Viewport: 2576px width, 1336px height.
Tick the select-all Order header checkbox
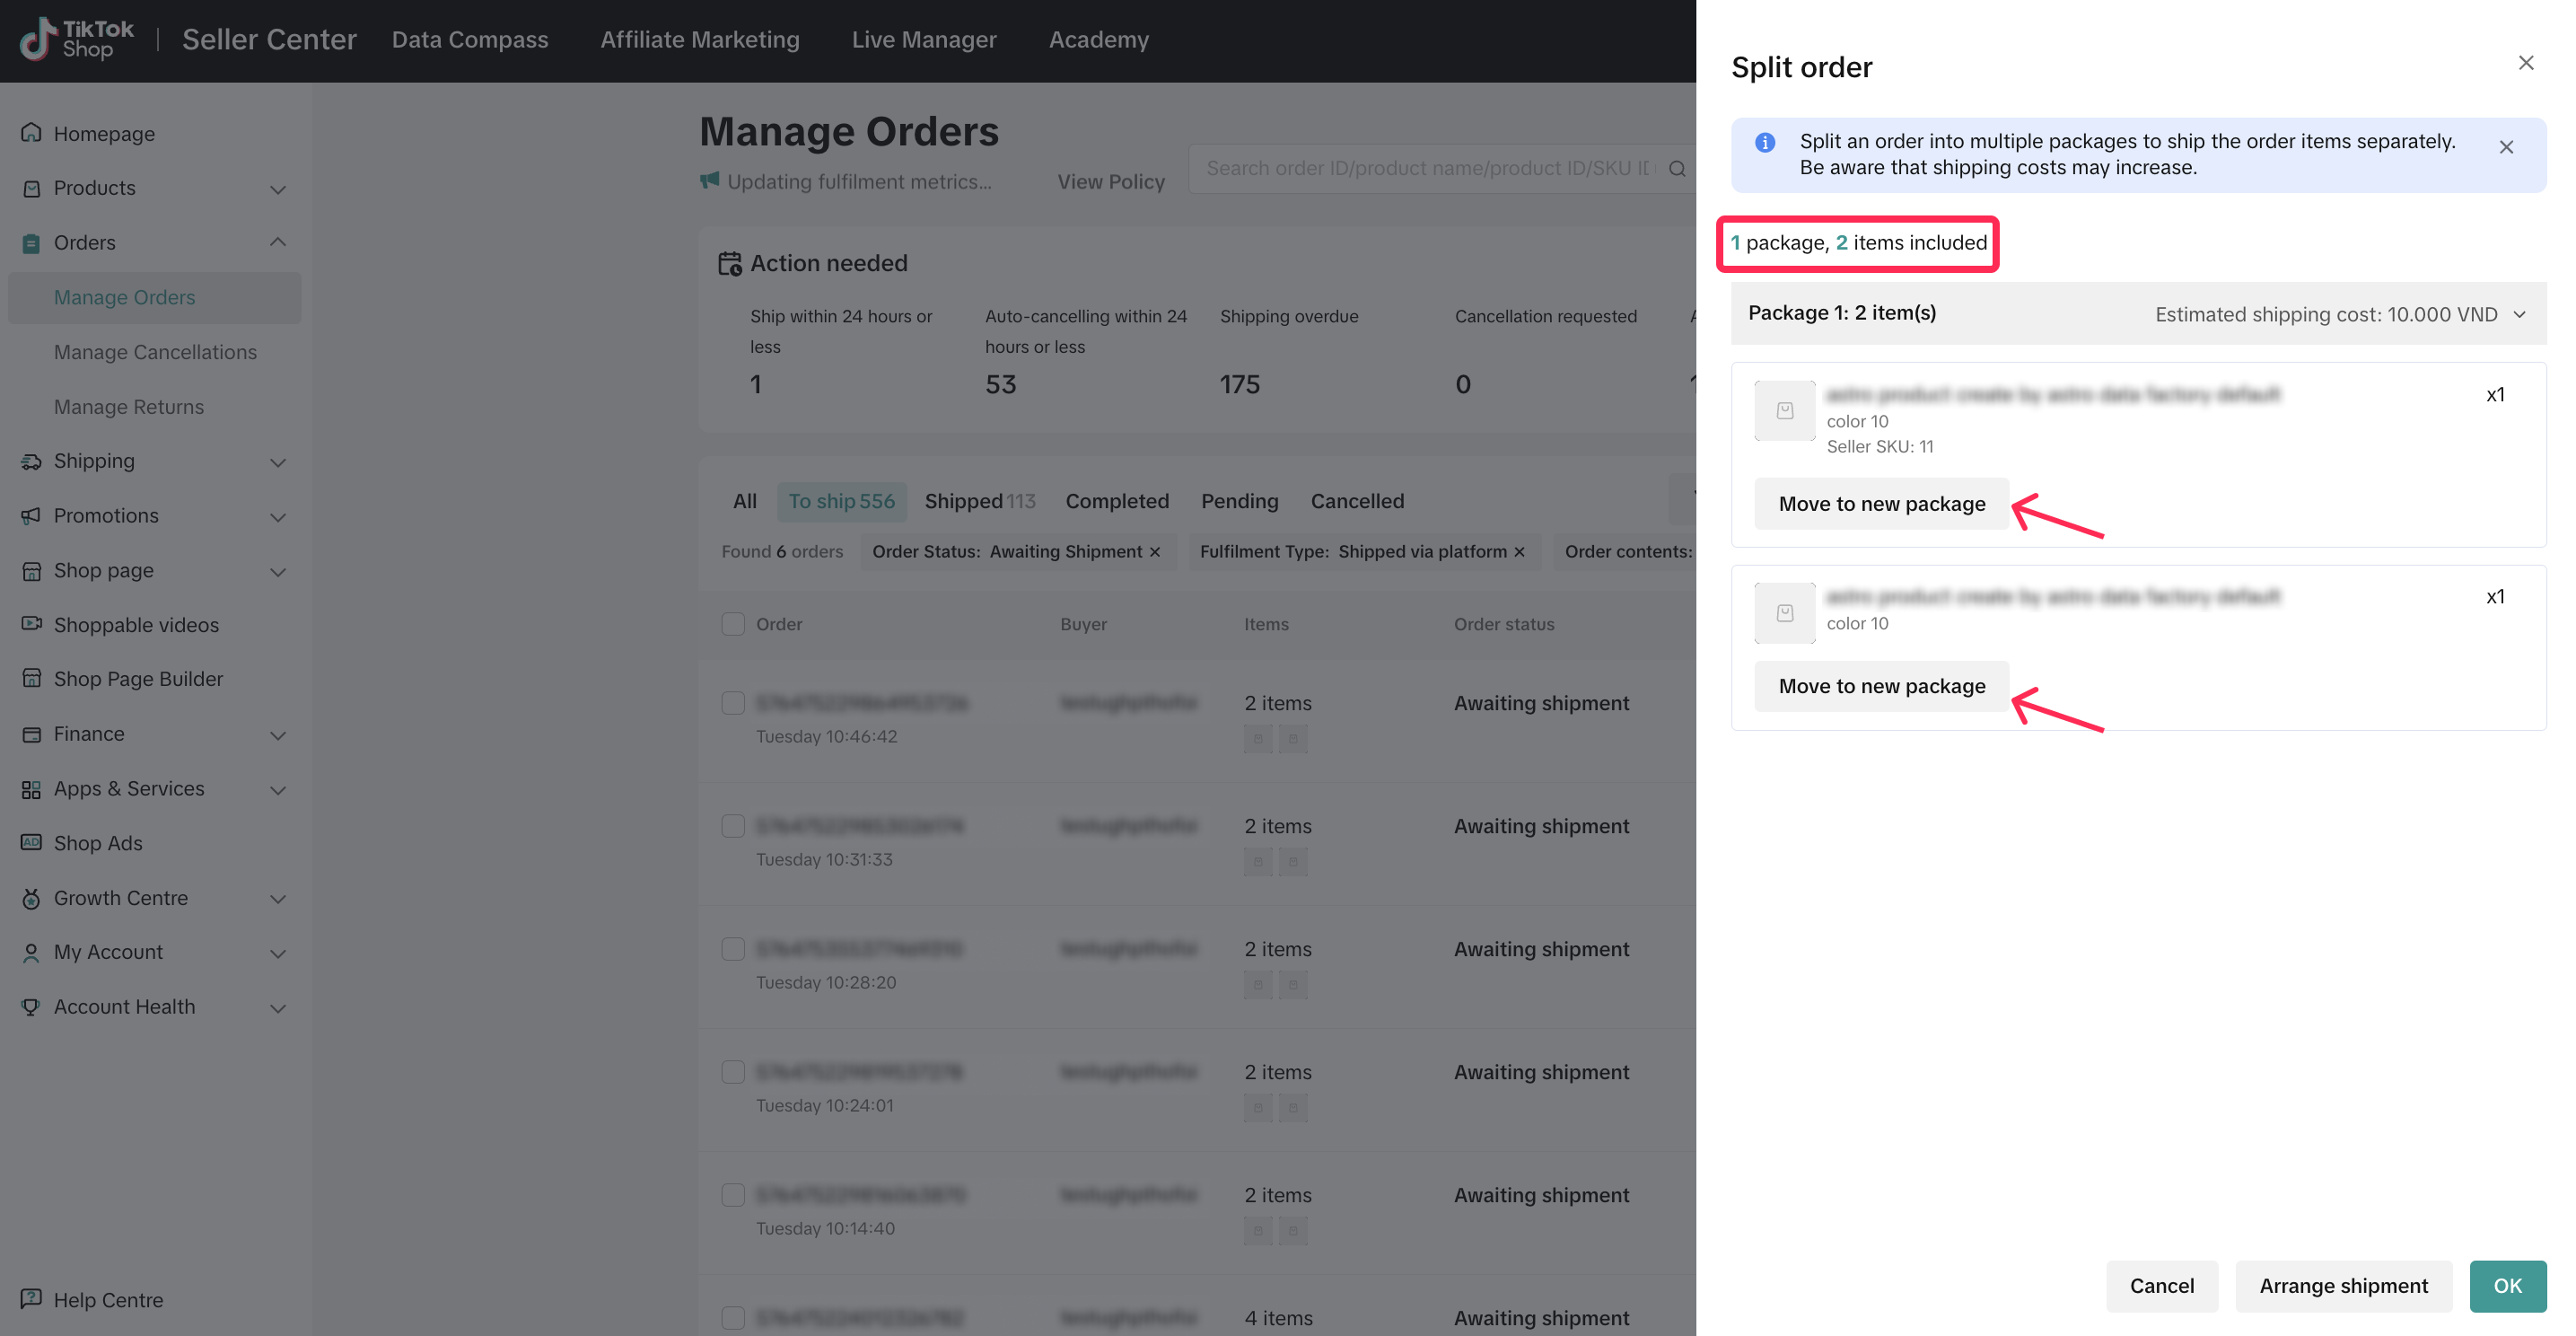733,624
